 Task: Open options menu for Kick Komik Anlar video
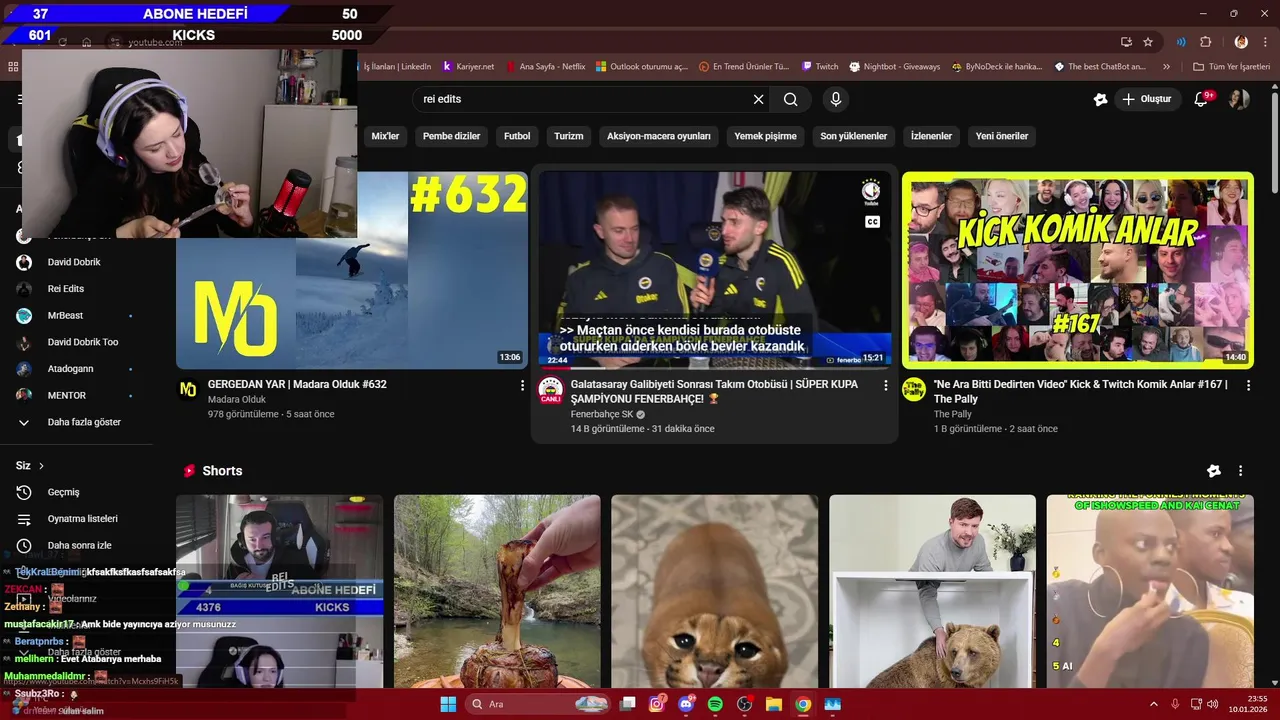pos(1248,385)
